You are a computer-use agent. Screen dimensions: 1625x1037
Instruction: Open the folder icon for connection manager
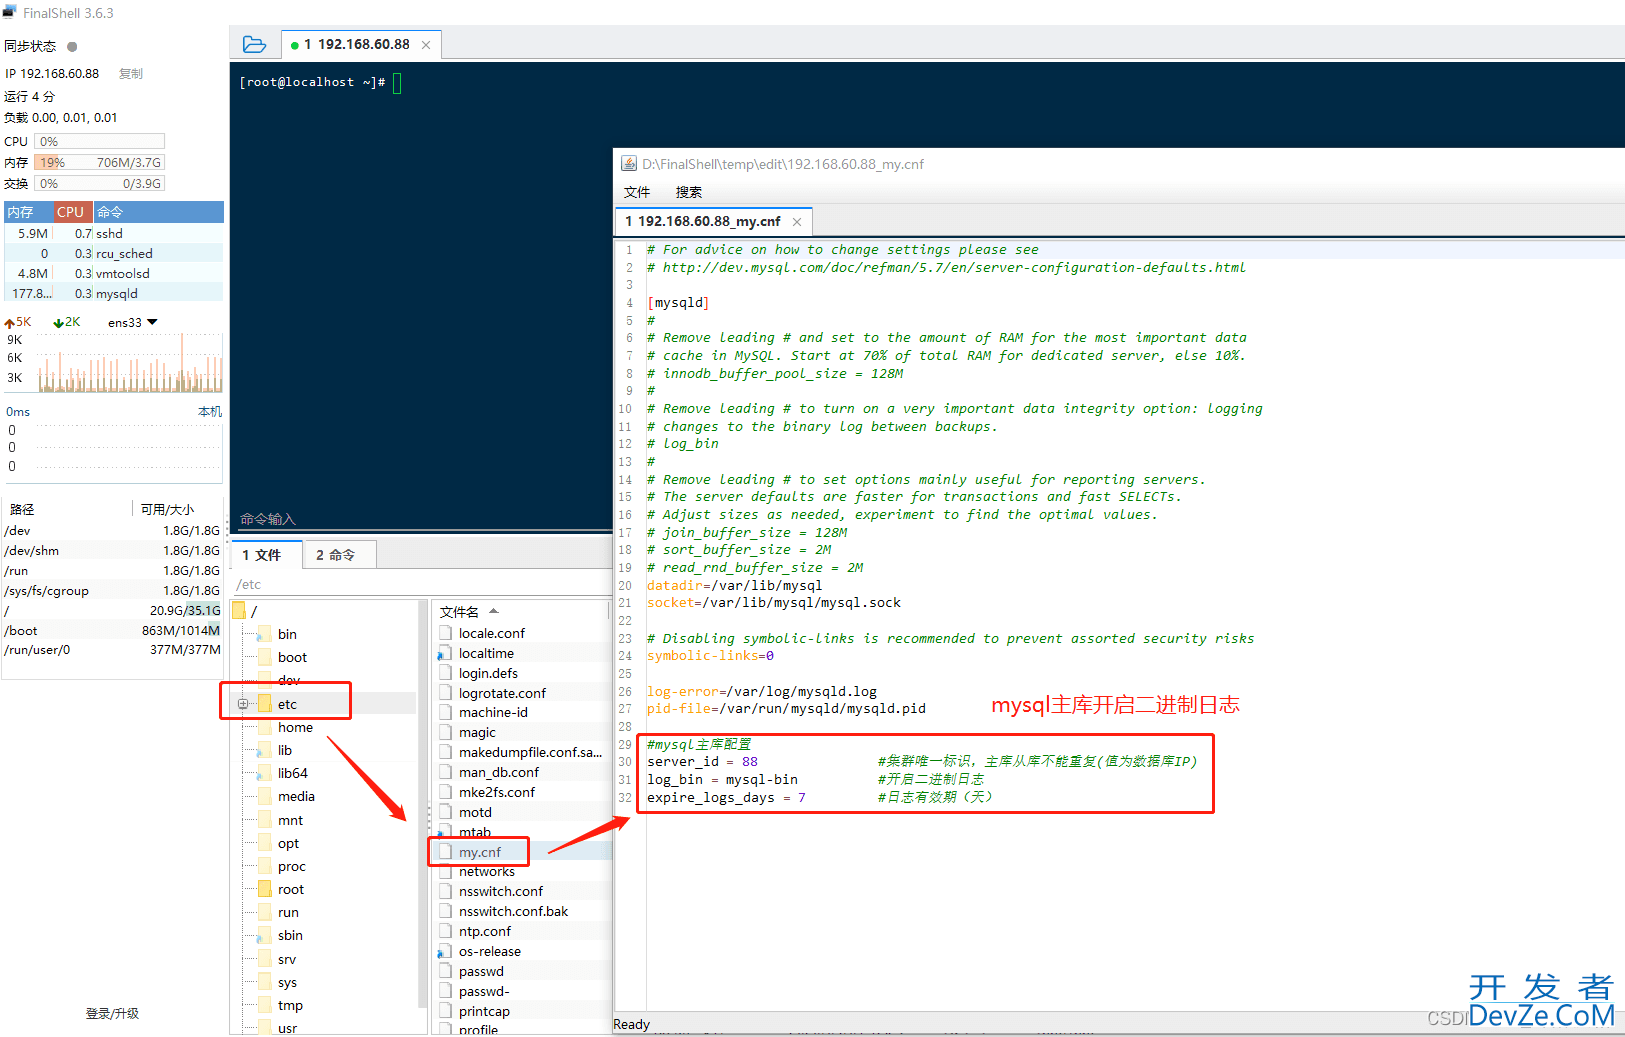tap(254, 44)
